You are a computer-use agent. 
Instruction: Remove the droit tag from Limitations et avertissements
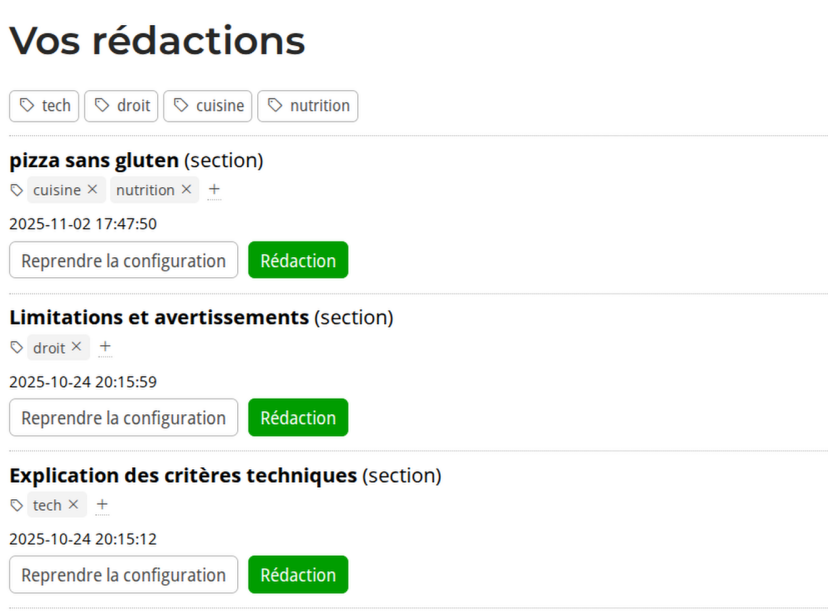coord(76,347)
